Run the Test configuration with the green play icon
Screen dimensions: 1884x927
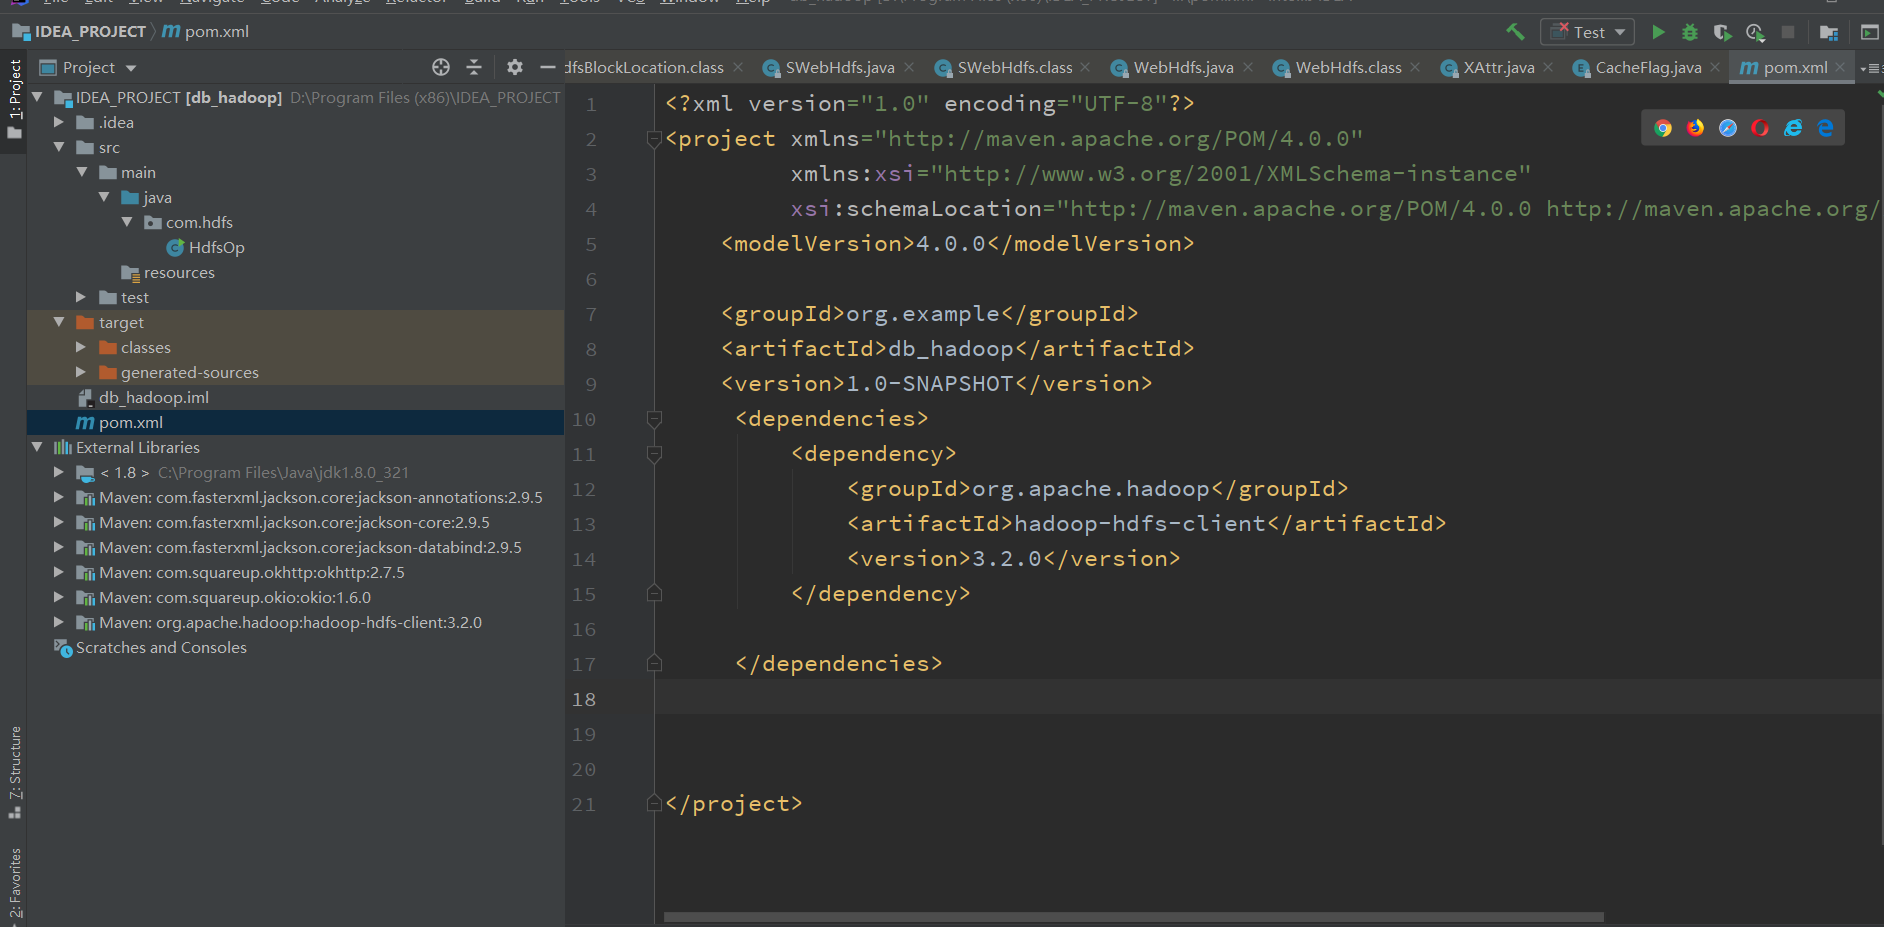[1658, 32]
